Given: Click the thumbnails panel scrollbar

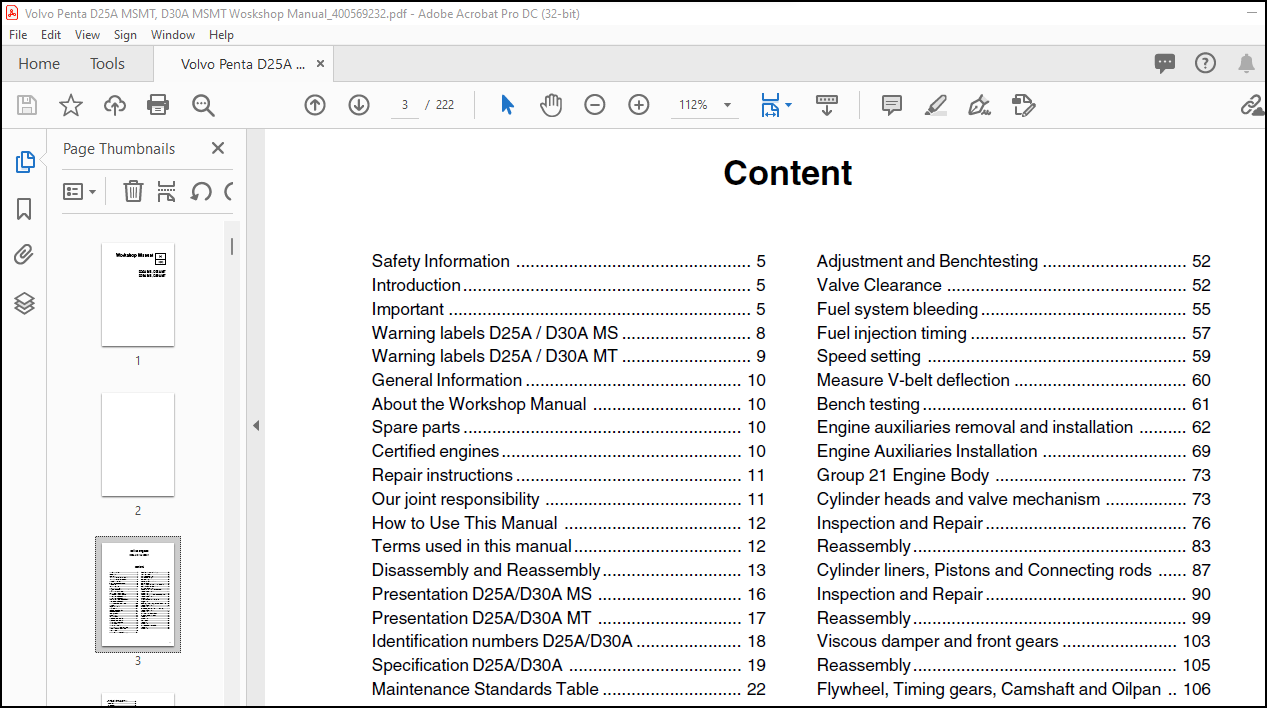Looking at the screenshot, I should (233, 246).
